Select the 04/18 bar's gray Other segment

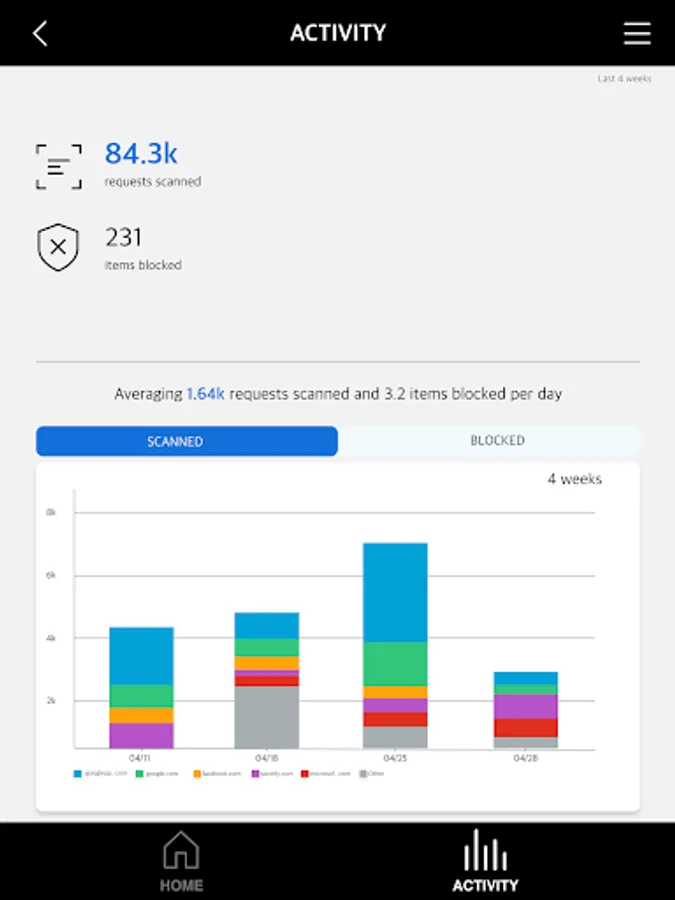pos(267,717)
